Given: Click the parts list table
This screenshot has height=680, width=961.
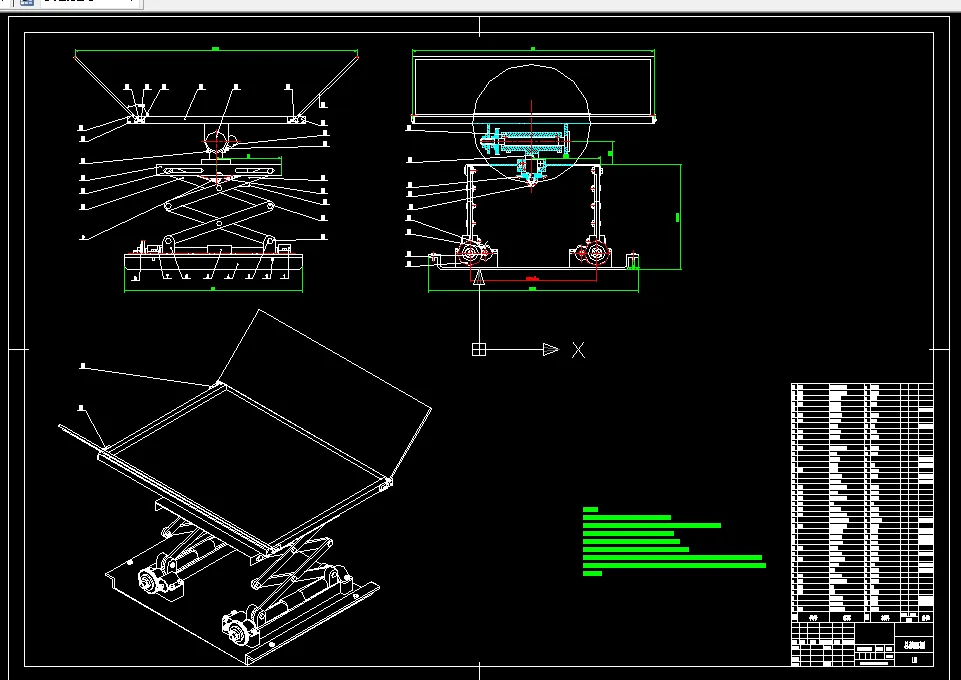Looking at the screenshot, I should click(862, 502).
